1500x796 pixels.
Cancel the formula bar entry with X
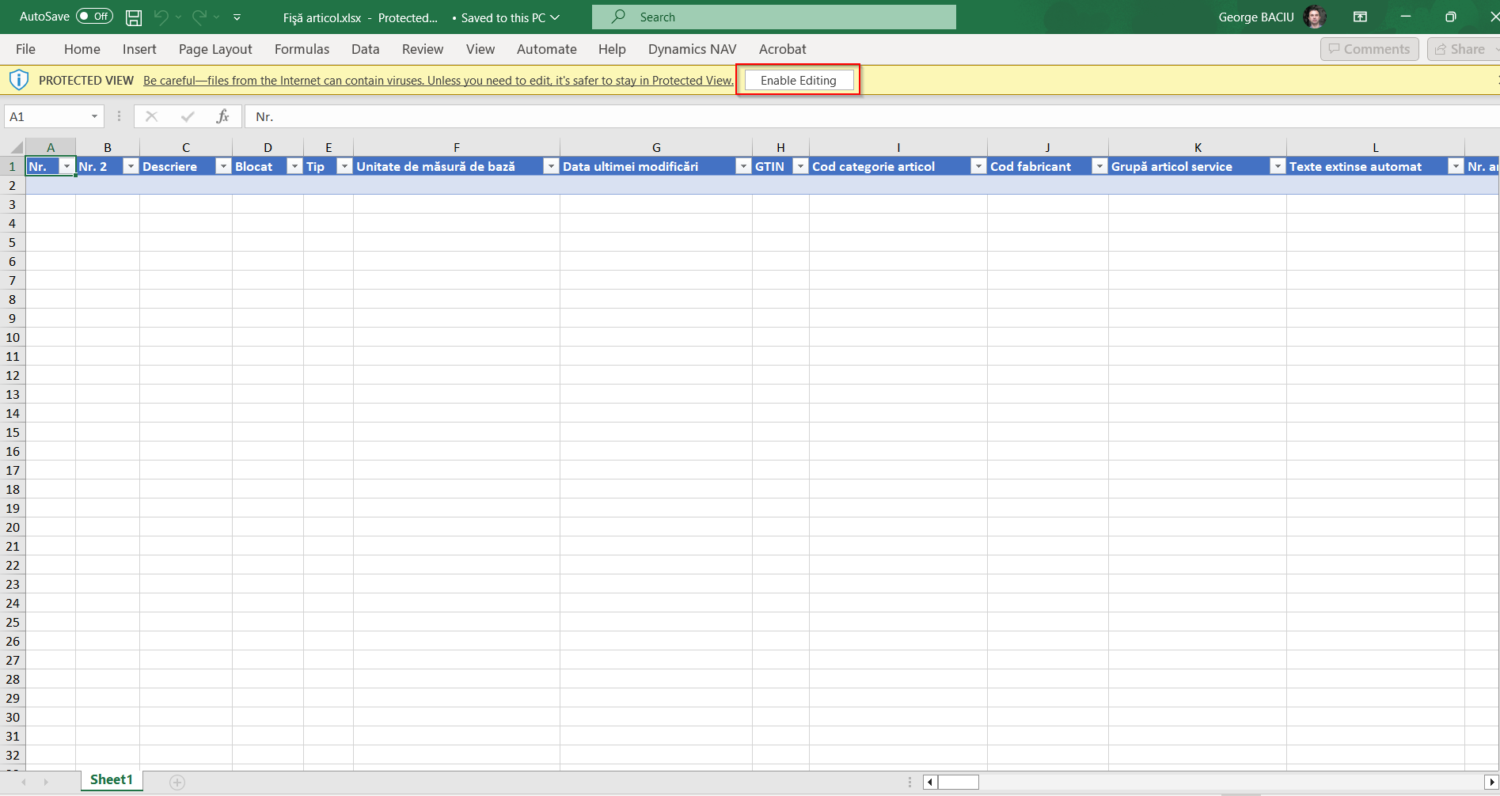click(151, 116)
